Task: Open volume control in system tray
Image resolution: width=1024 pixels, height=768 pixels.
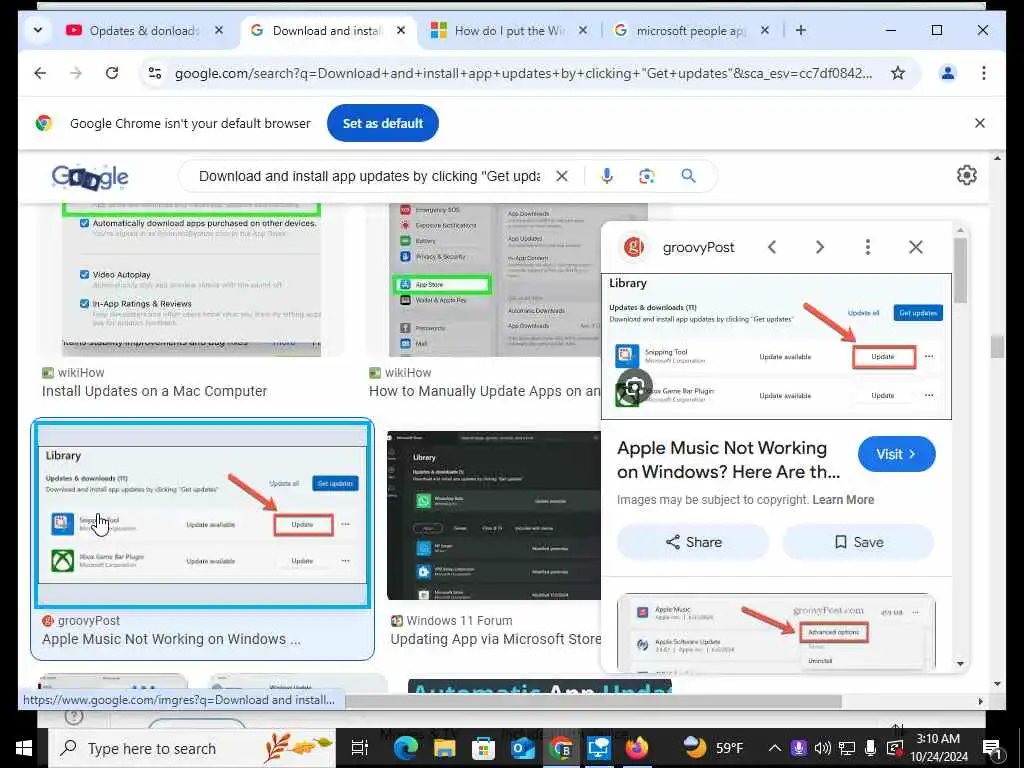Action: [823, 748]
